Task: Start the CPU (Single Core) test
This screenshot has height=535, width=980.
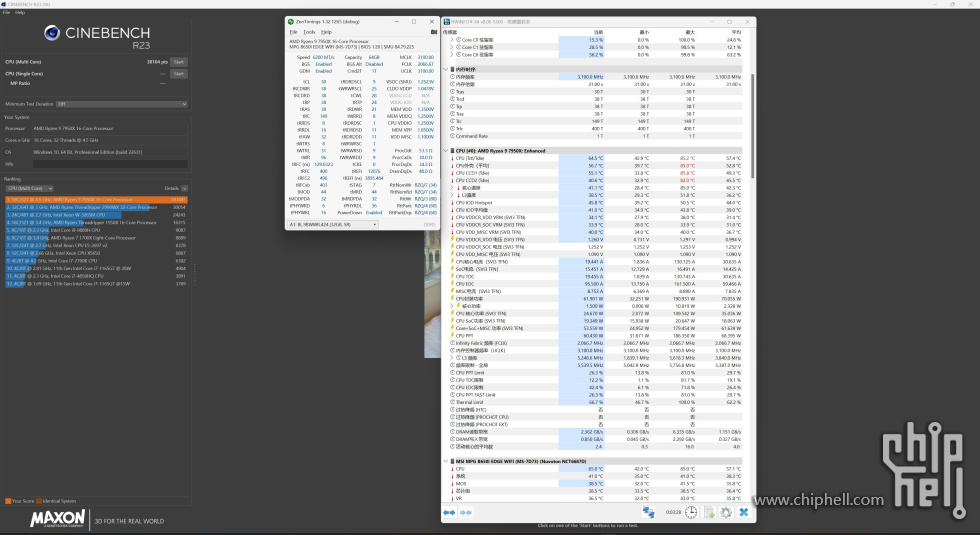Action: pos(179,74)
